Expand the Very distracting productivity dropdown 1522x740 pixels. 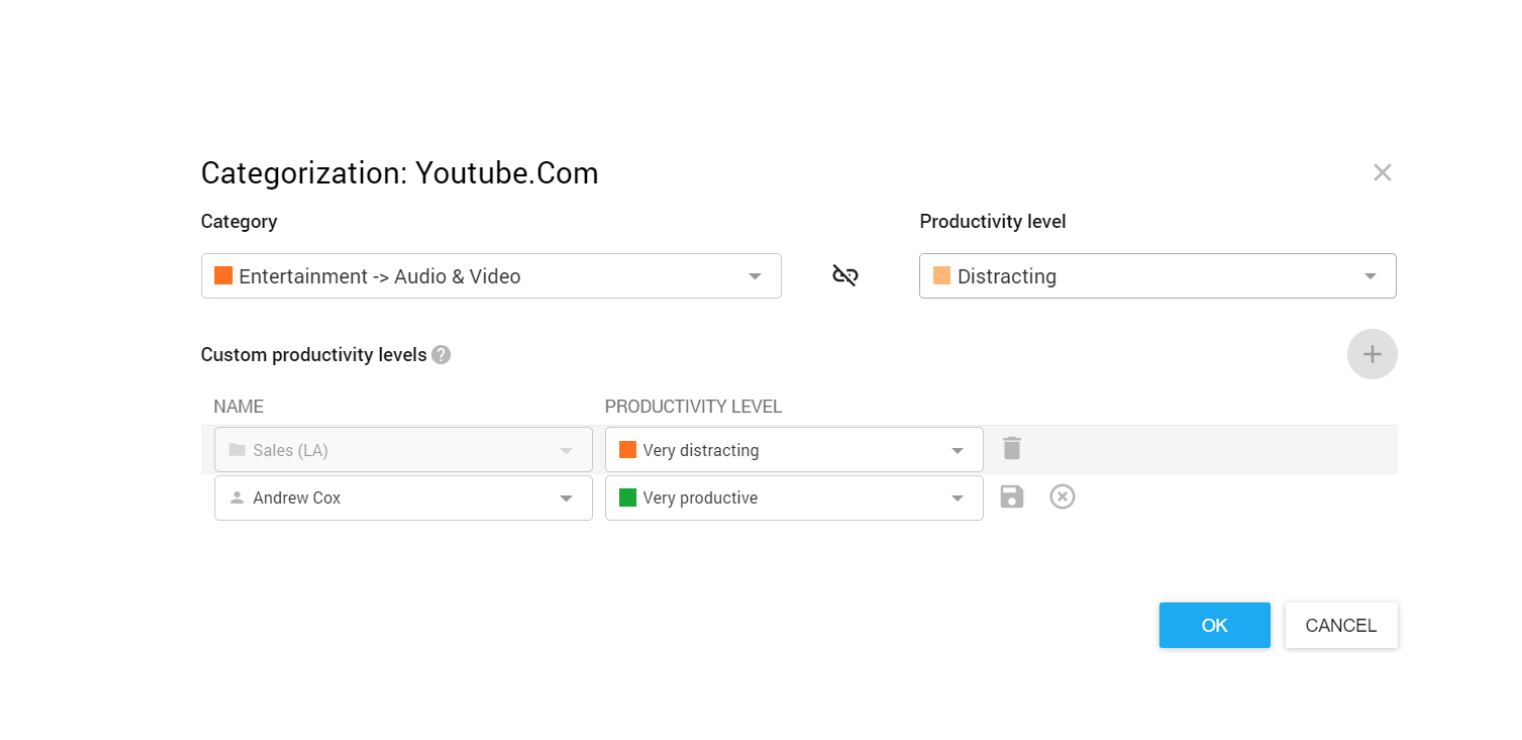tap(794, 450)
